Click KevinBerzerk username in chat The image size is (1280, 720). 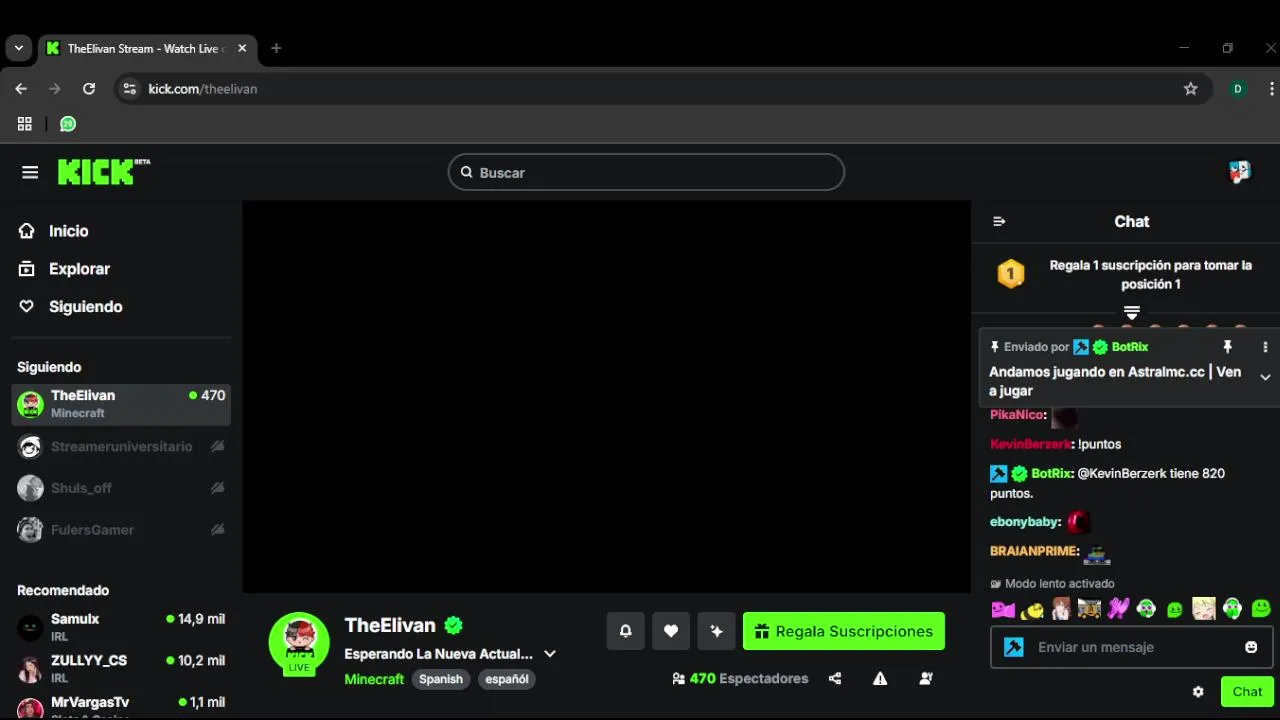tap(1030, 444)
